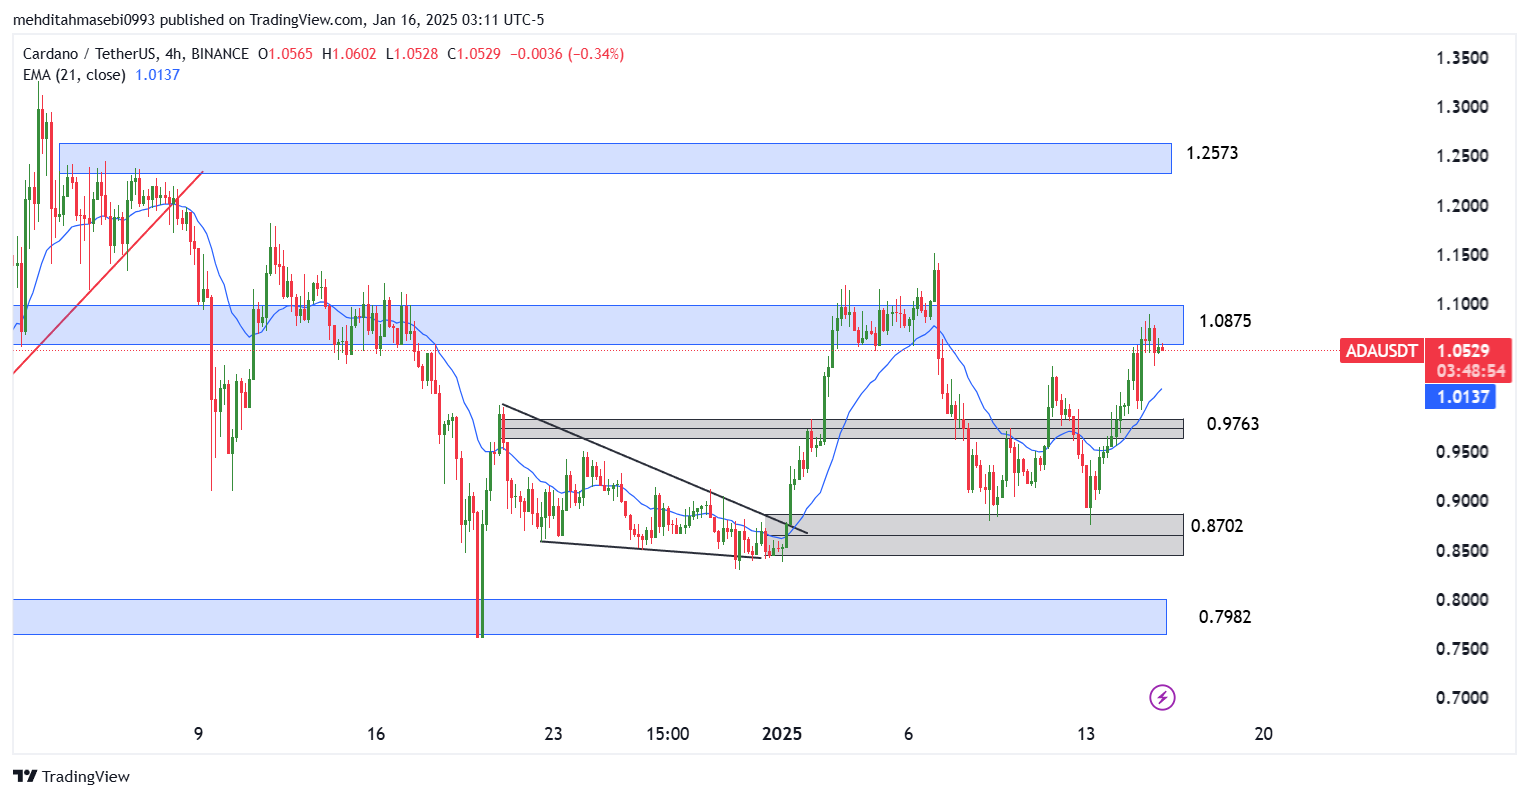Screen dimensions: 1529x798
Task: Click the 0.9763 level label
Action: pos(1233,424)
